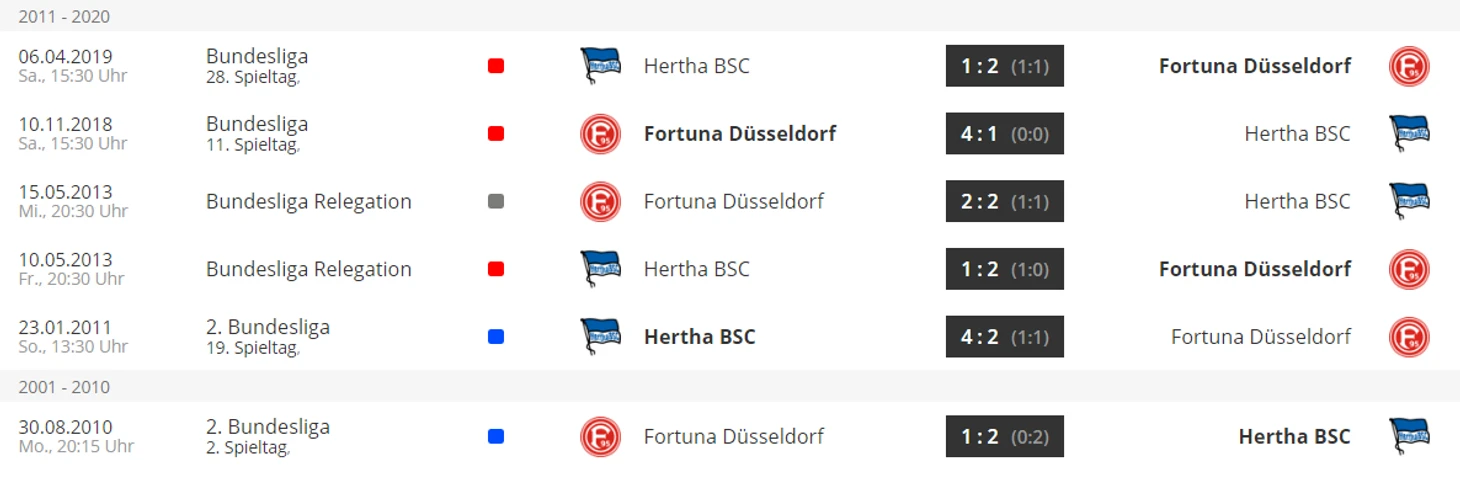
Task: Click Hertha BSC home crest for 10.05.2013
Action: [x=600, y=269]
